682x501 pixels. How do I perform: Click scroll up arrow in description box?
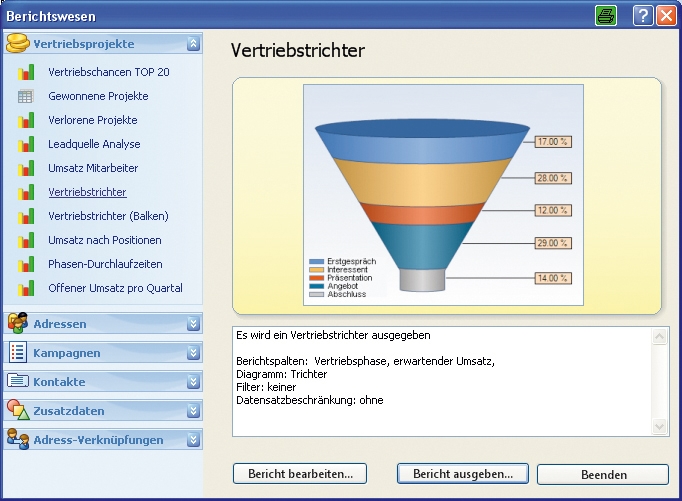pos(659,337)
